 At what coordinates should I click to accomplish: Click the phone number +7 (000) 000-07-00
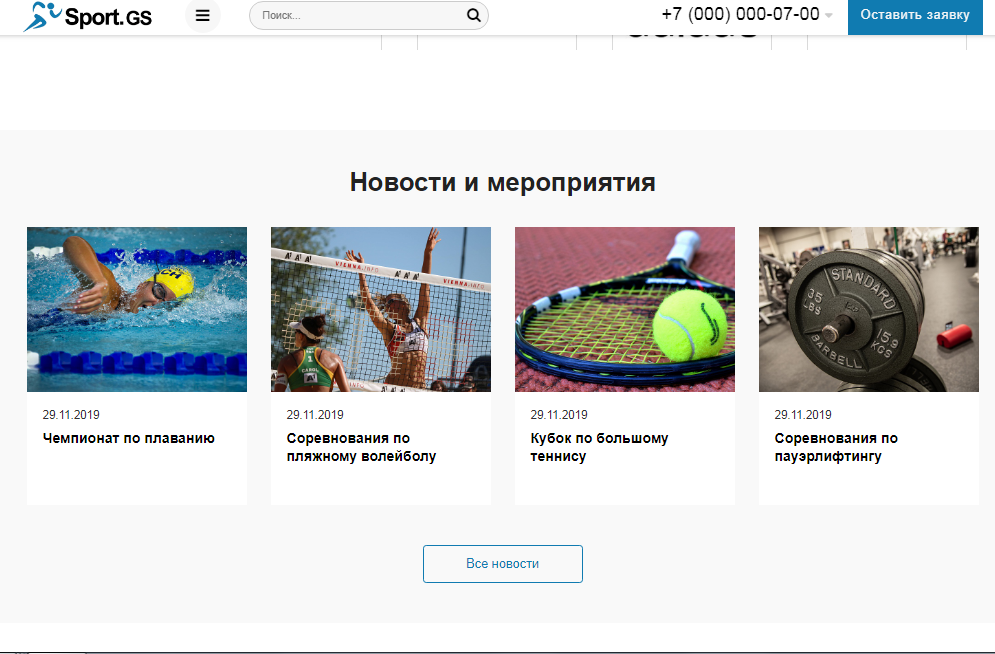click(740, 16)
